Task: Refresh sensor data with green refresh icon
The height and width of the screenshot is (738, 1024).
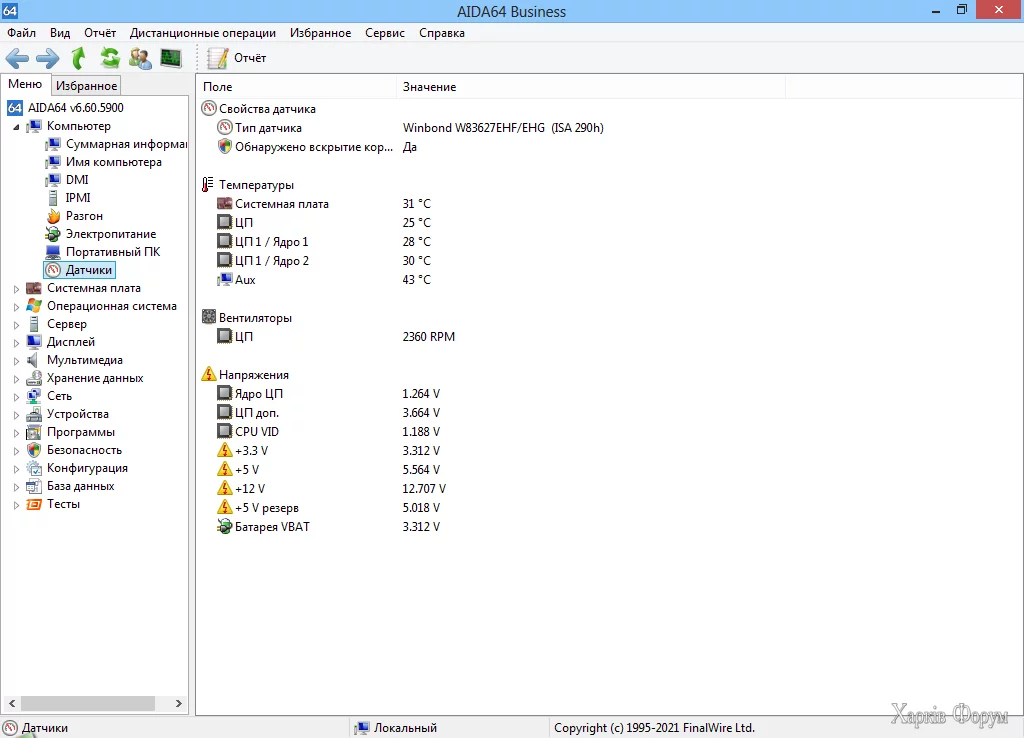Action: click(x=109, y=58)
